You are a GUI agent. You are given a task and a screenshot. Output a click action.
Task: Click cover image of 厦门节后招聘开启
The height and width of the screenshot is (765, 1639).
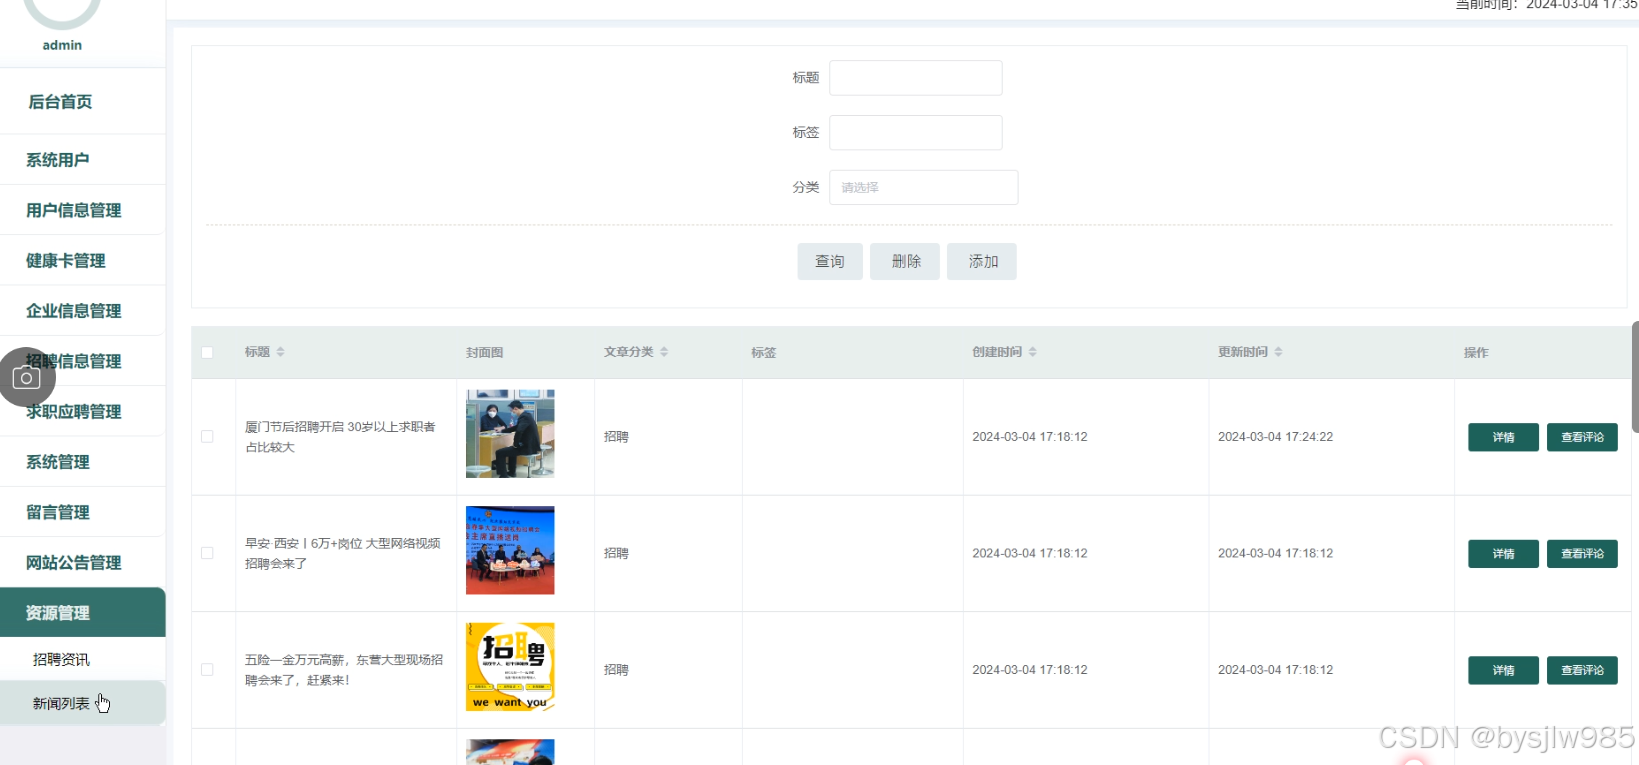pyautogui.click(x=510, y=434)
